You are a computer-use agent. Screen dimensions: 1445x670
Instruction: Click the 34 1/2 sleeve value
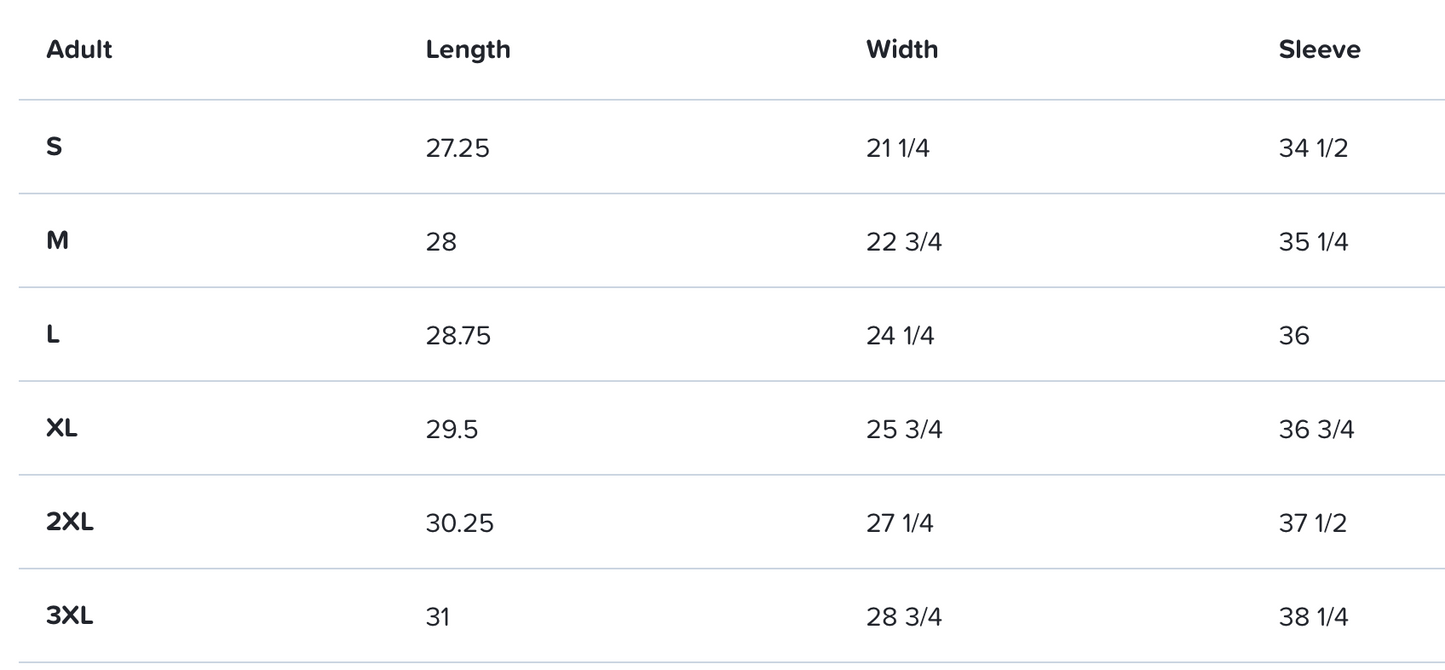coord(1313,149)
